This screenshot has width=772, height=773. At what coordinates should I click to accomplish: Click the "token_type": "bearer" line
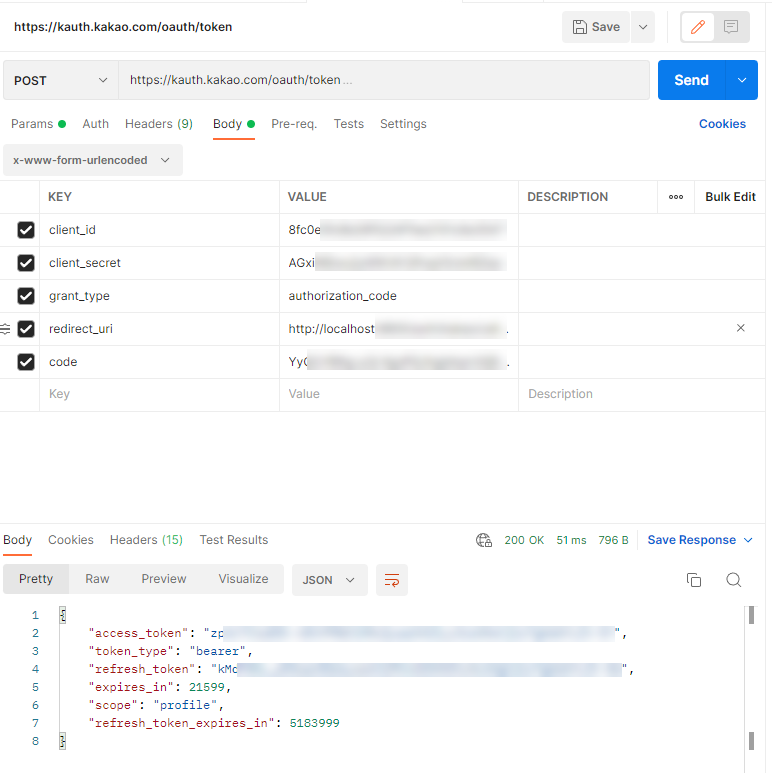point(170,651)
